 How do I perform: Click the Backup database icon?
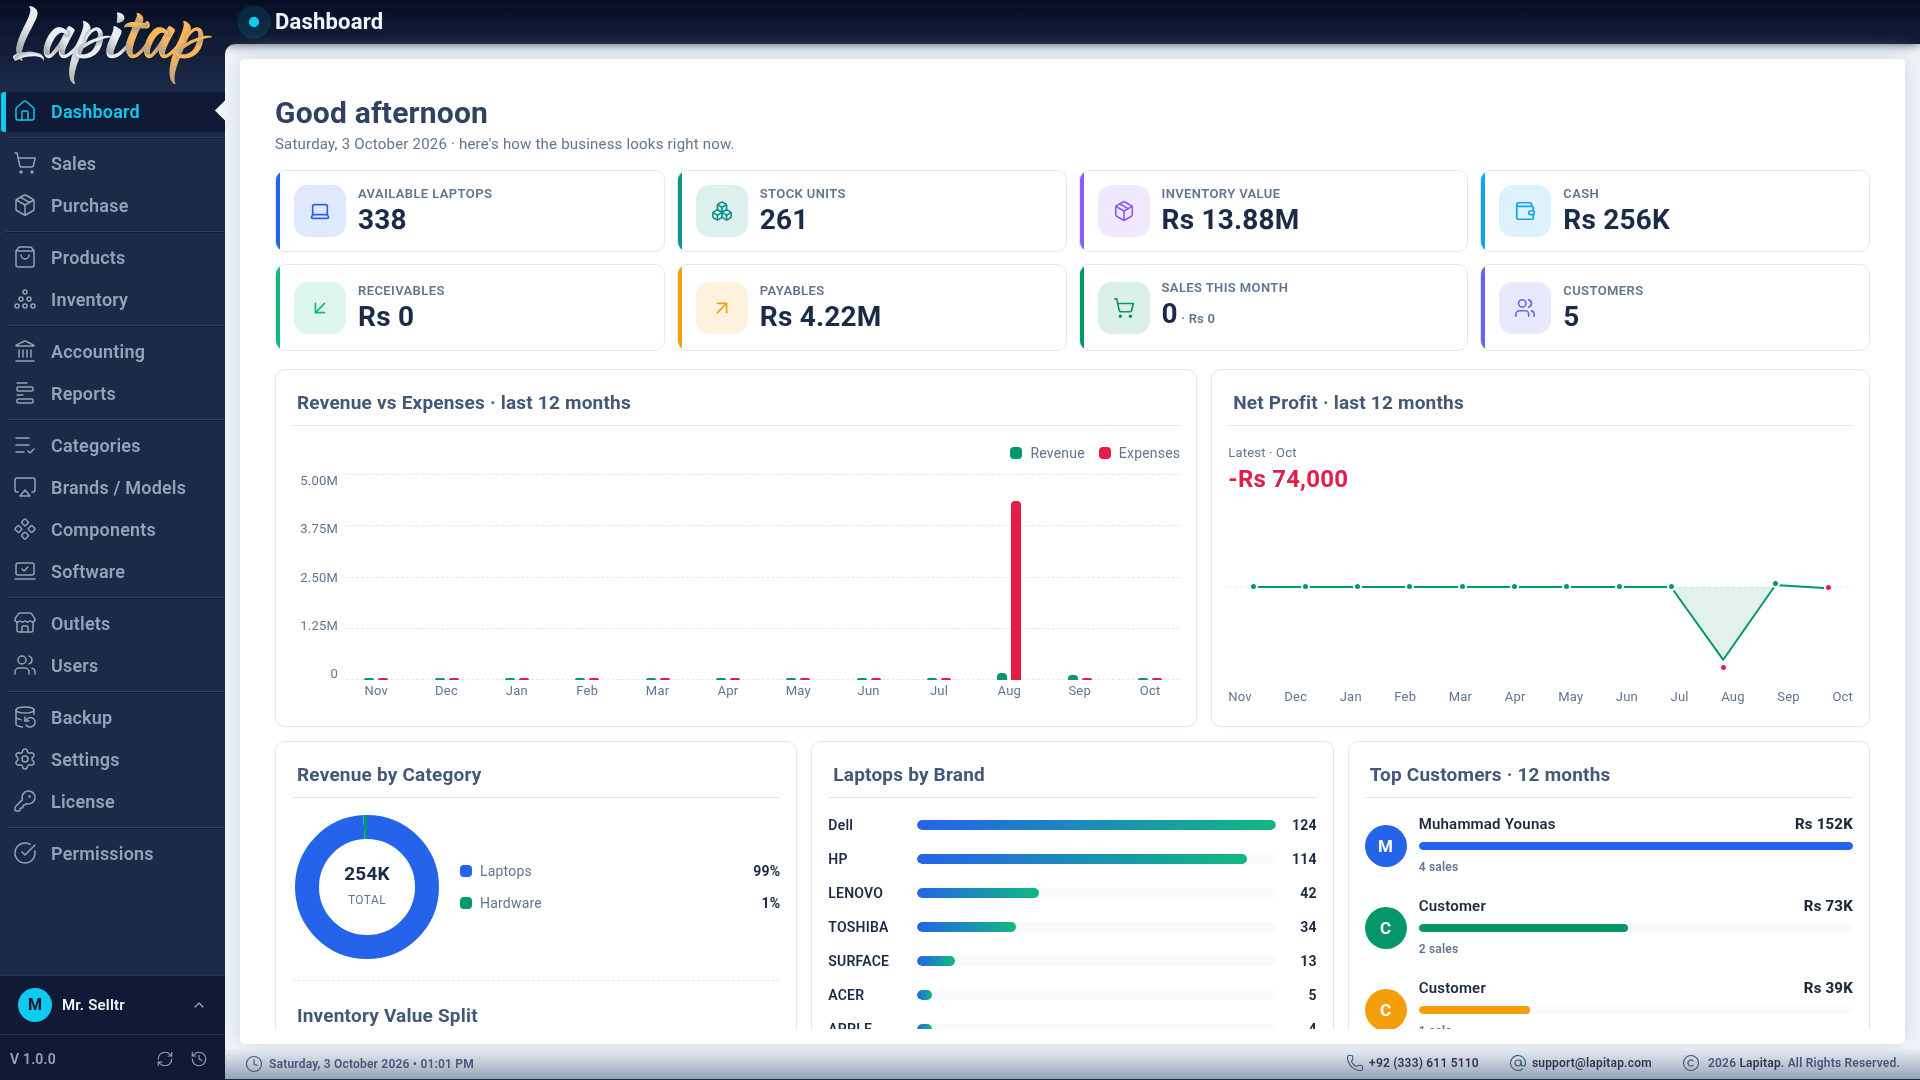[x=25, y=717]
